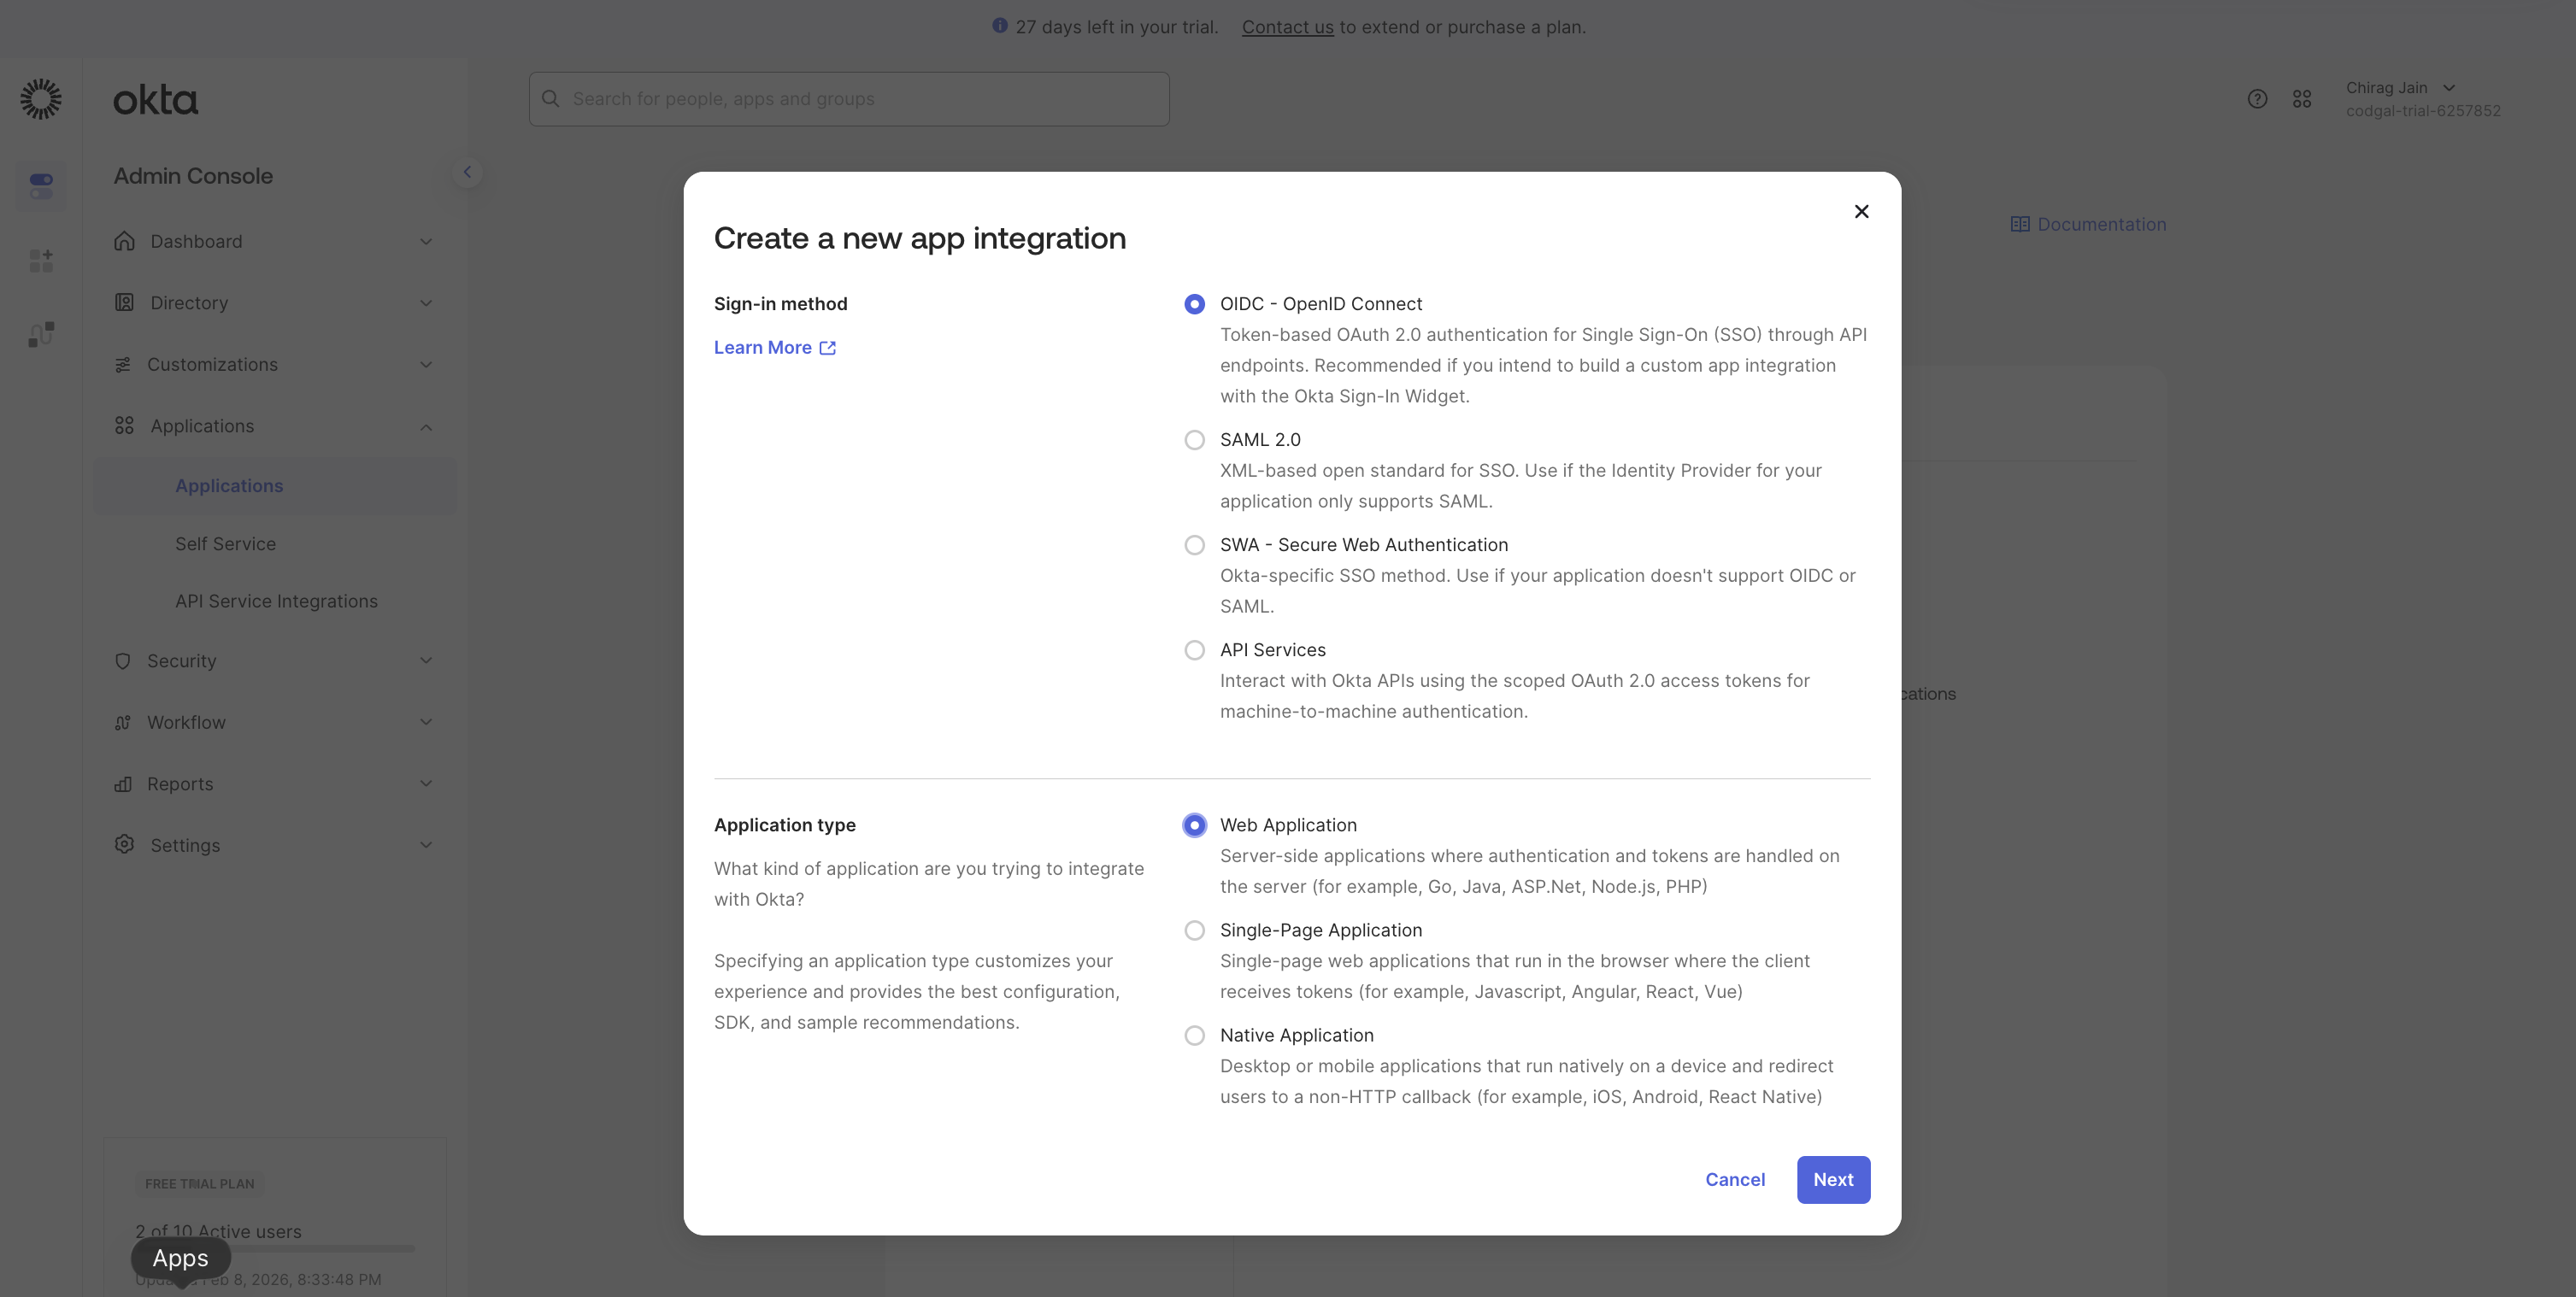Open Self Service menu item
This screenshot has width=2576, height=1297.
(225, 544)
